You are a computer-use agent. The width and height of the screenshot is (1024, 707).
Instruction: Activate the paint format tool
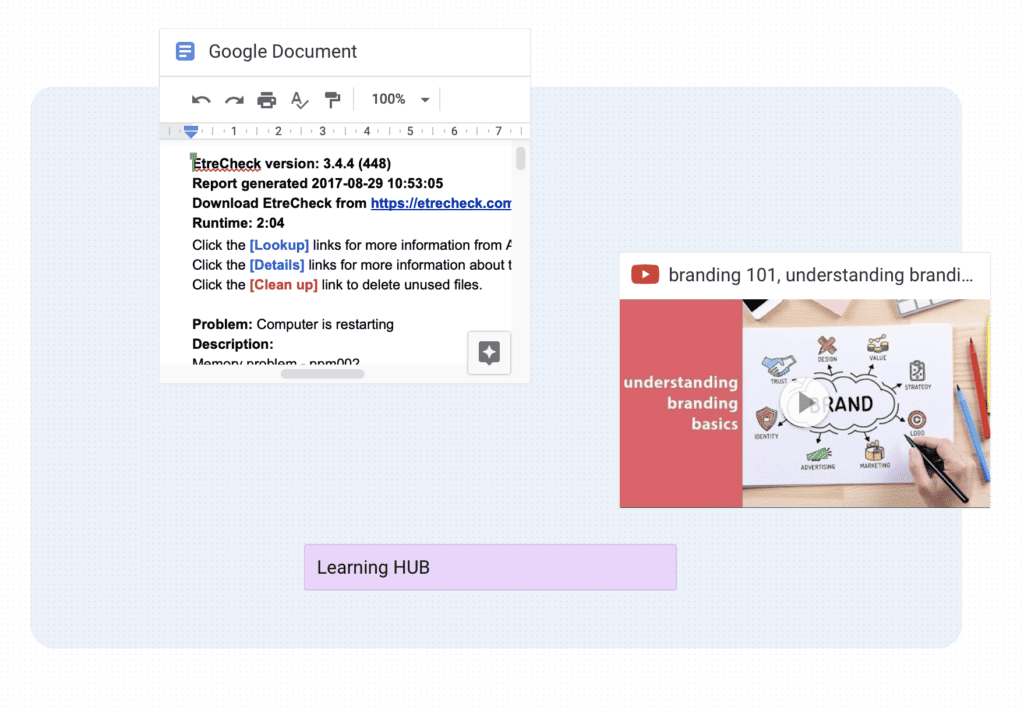pos(332,100)
